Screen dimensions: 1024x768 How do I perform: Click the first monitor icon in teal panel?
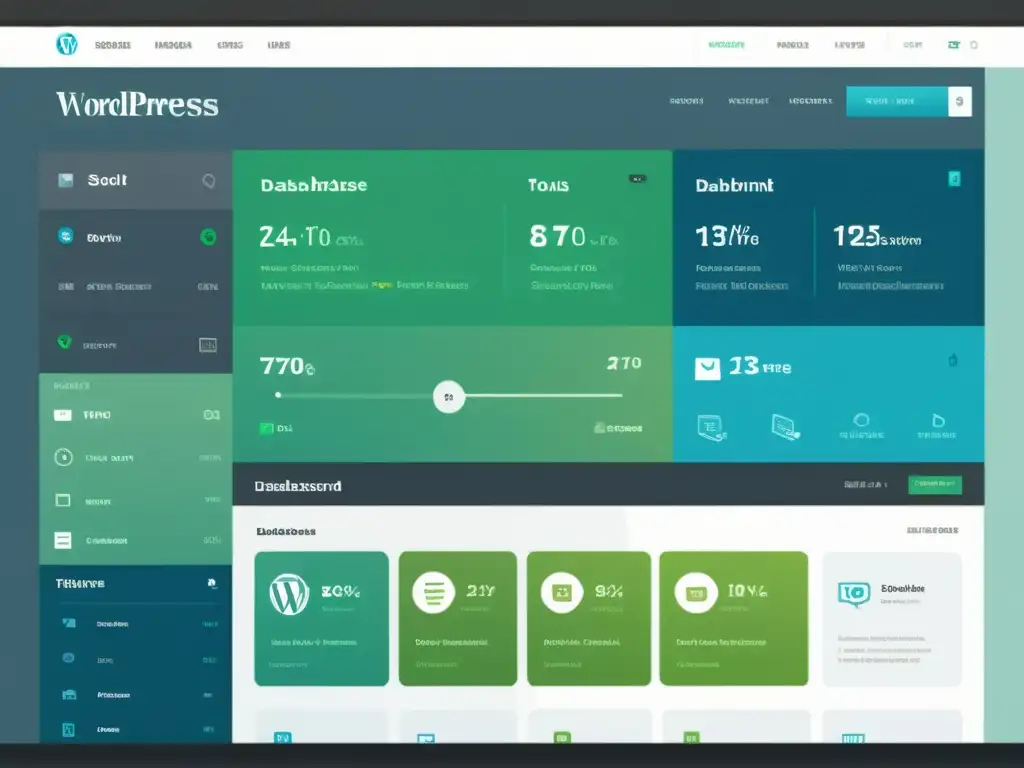pos(710,427)
